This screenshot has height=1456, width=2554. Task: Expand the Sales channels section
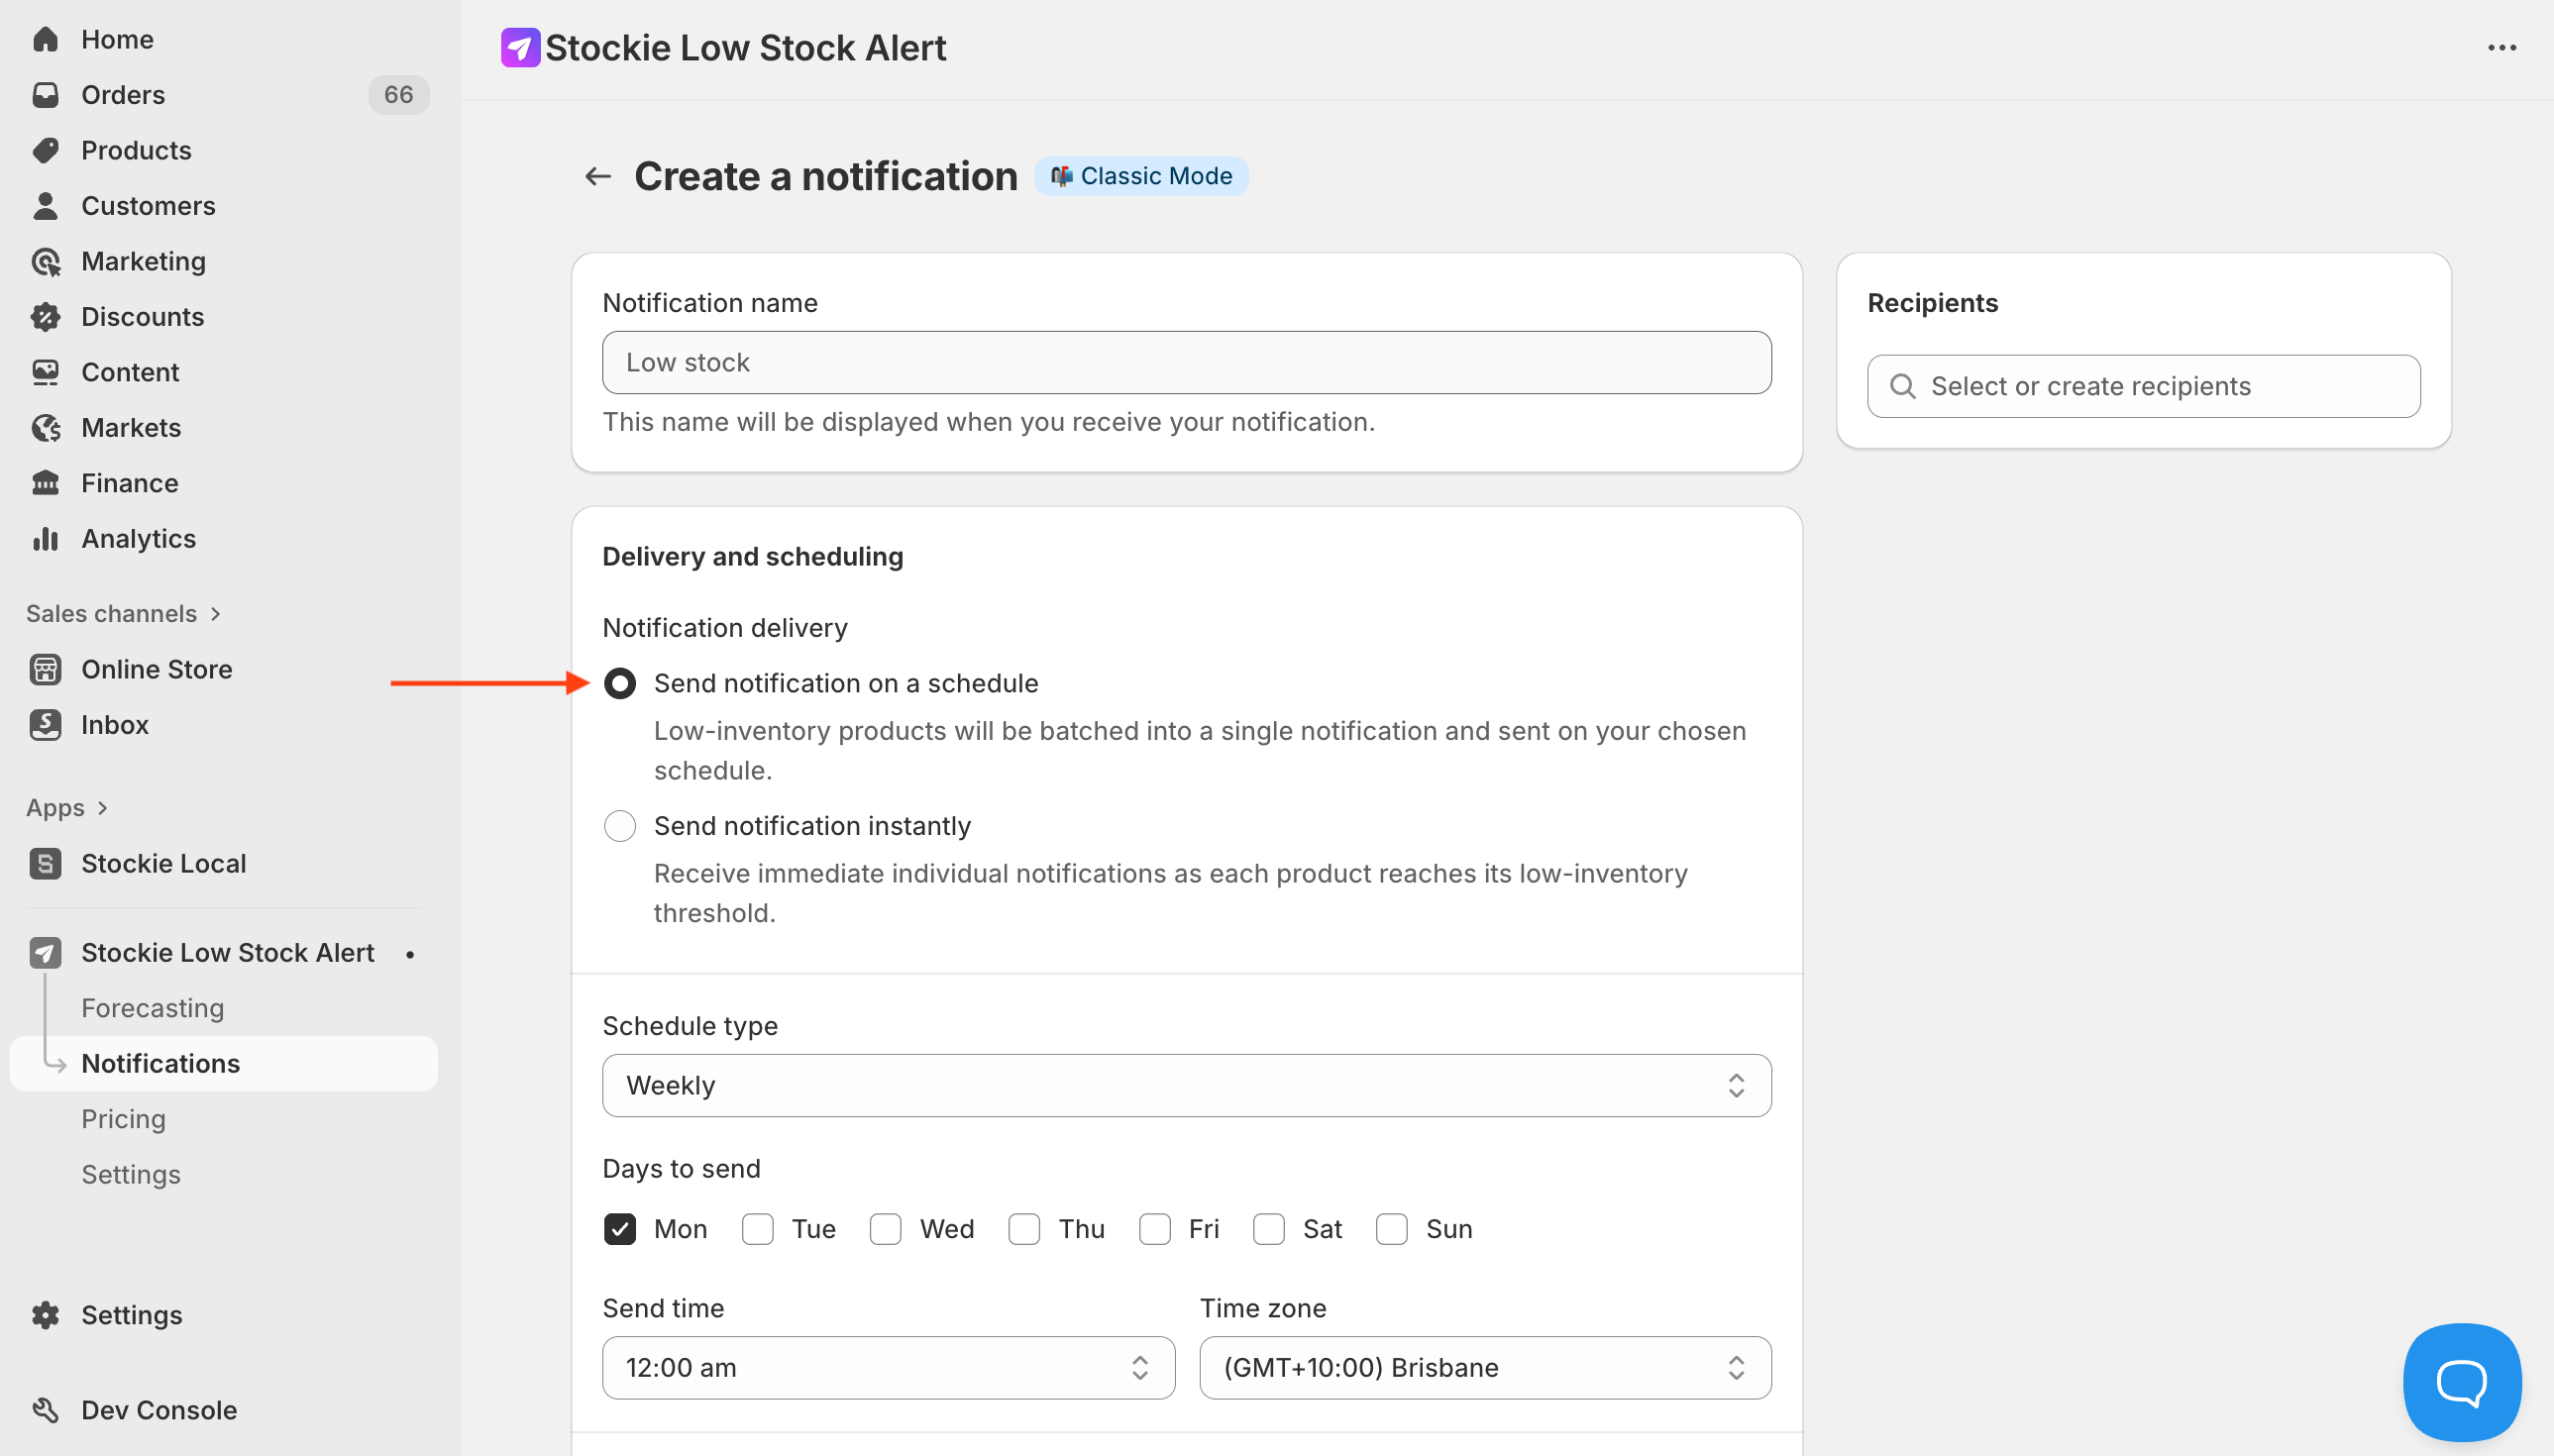pos(123,614)
